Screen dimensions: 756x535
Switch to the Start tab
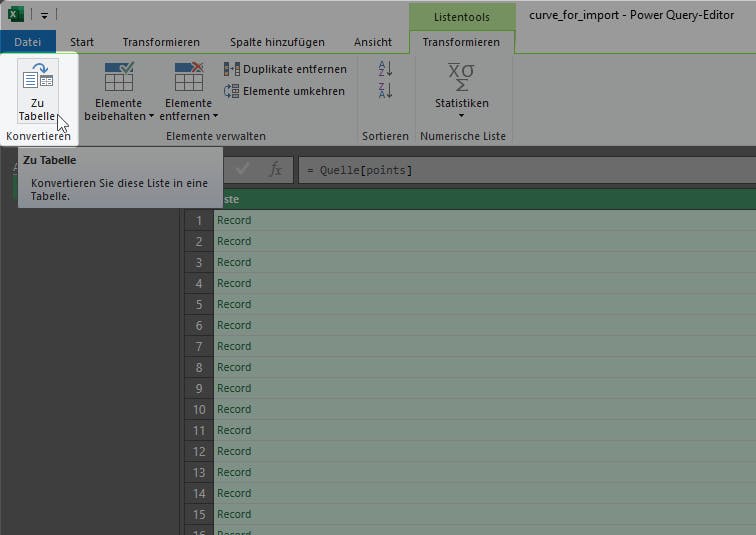82,42
